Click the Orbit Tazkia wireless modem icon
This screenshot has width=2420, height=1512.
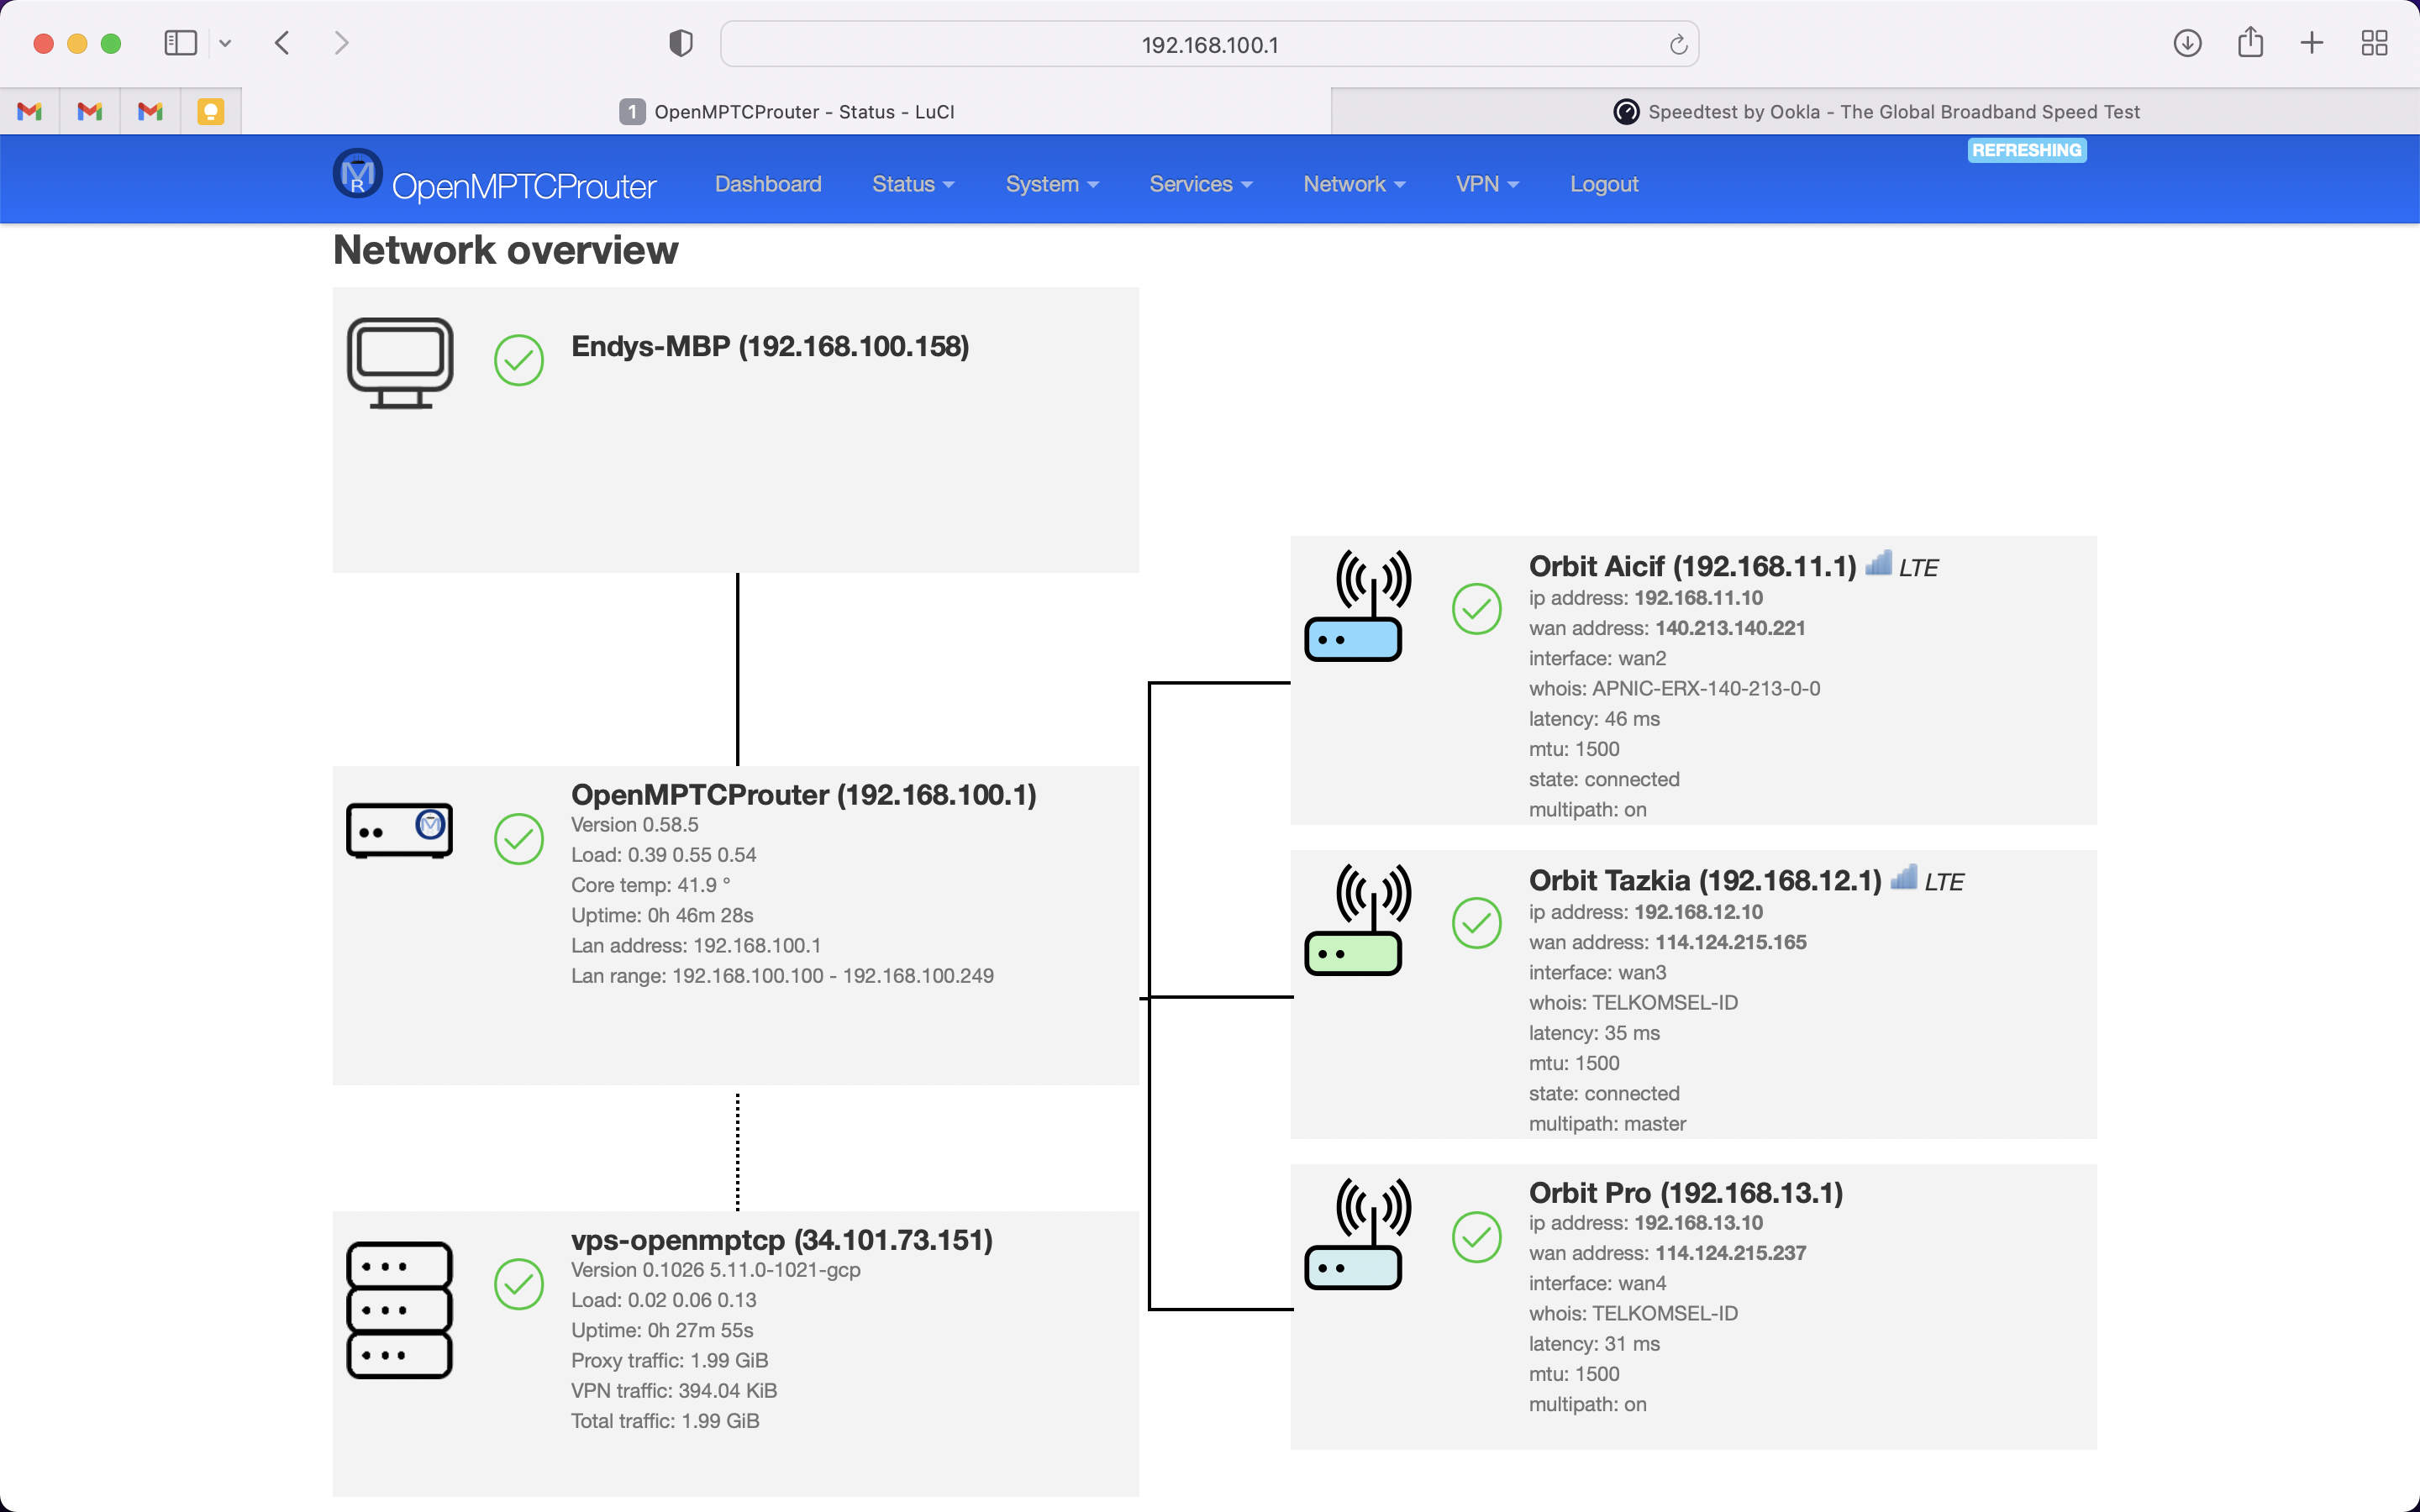(1358, 919)
